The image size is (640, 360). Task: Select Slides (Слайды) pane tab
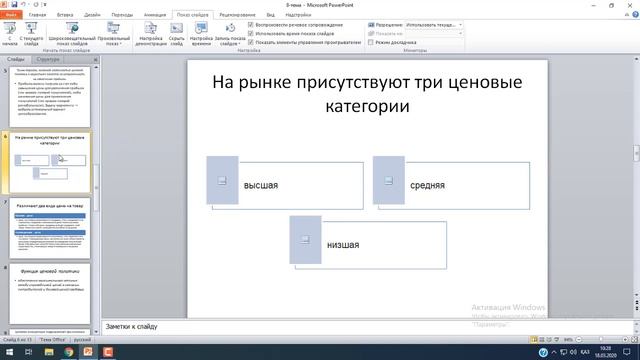point(16,60)
